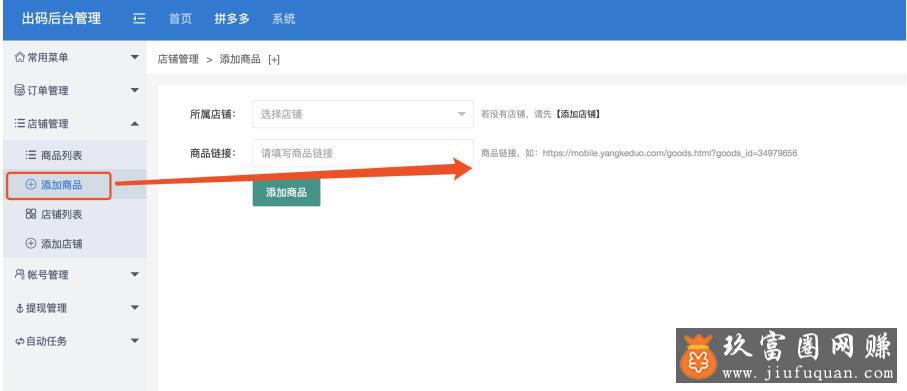Click the 店铺管理 breadcrumb
The image size is (907, 391).
[178, 59]
